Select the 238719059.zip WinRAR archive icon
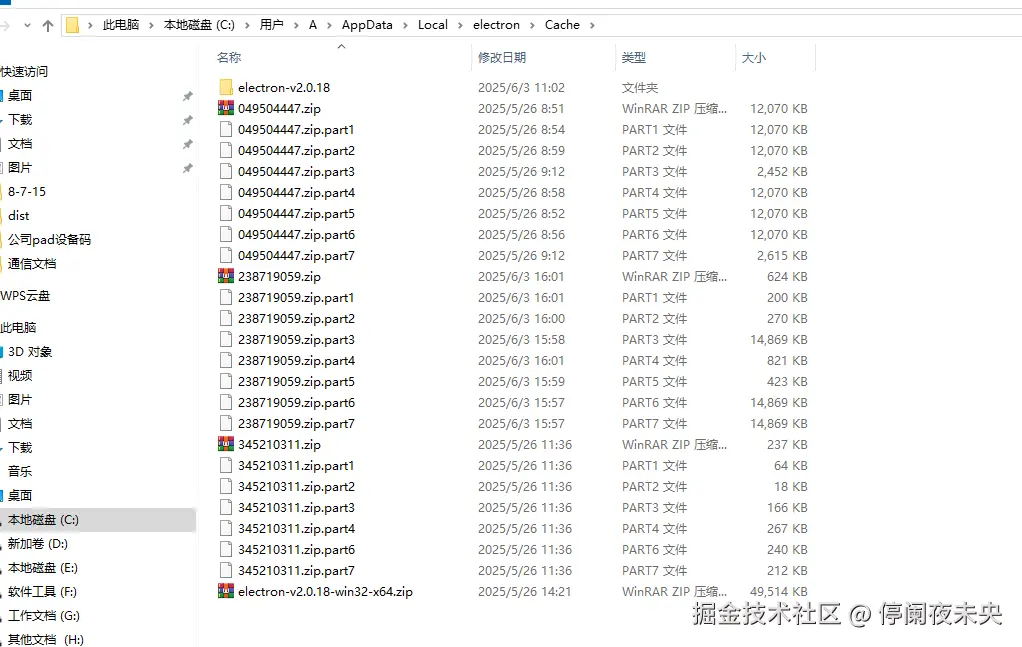The width and height of the screenshot is (1022, 647). click(x=226, y=276)
